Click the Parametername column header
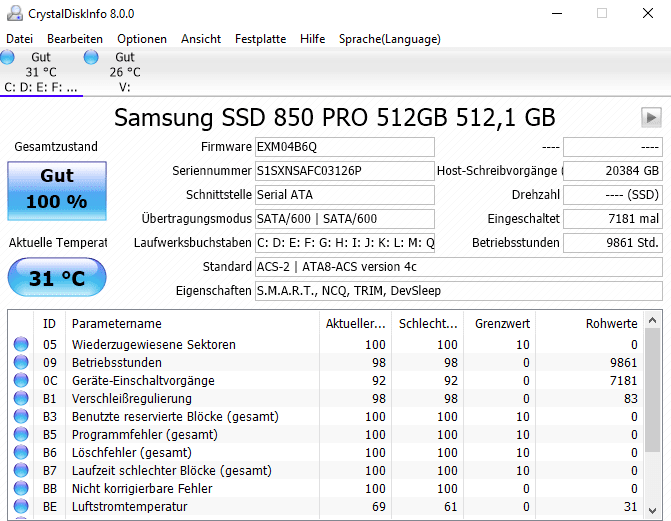Screen dimensions: 671x521 pos(192,324)
